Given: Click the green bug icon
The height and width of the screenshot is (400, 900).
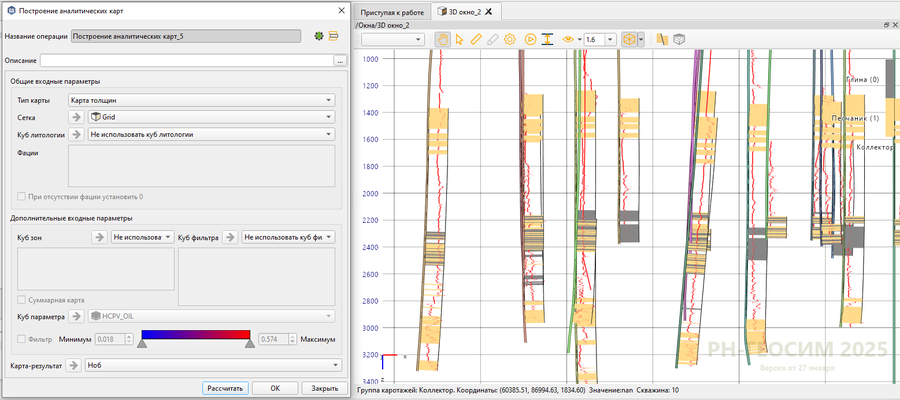Looking at the screenshot, I should (x=318, y=36).
